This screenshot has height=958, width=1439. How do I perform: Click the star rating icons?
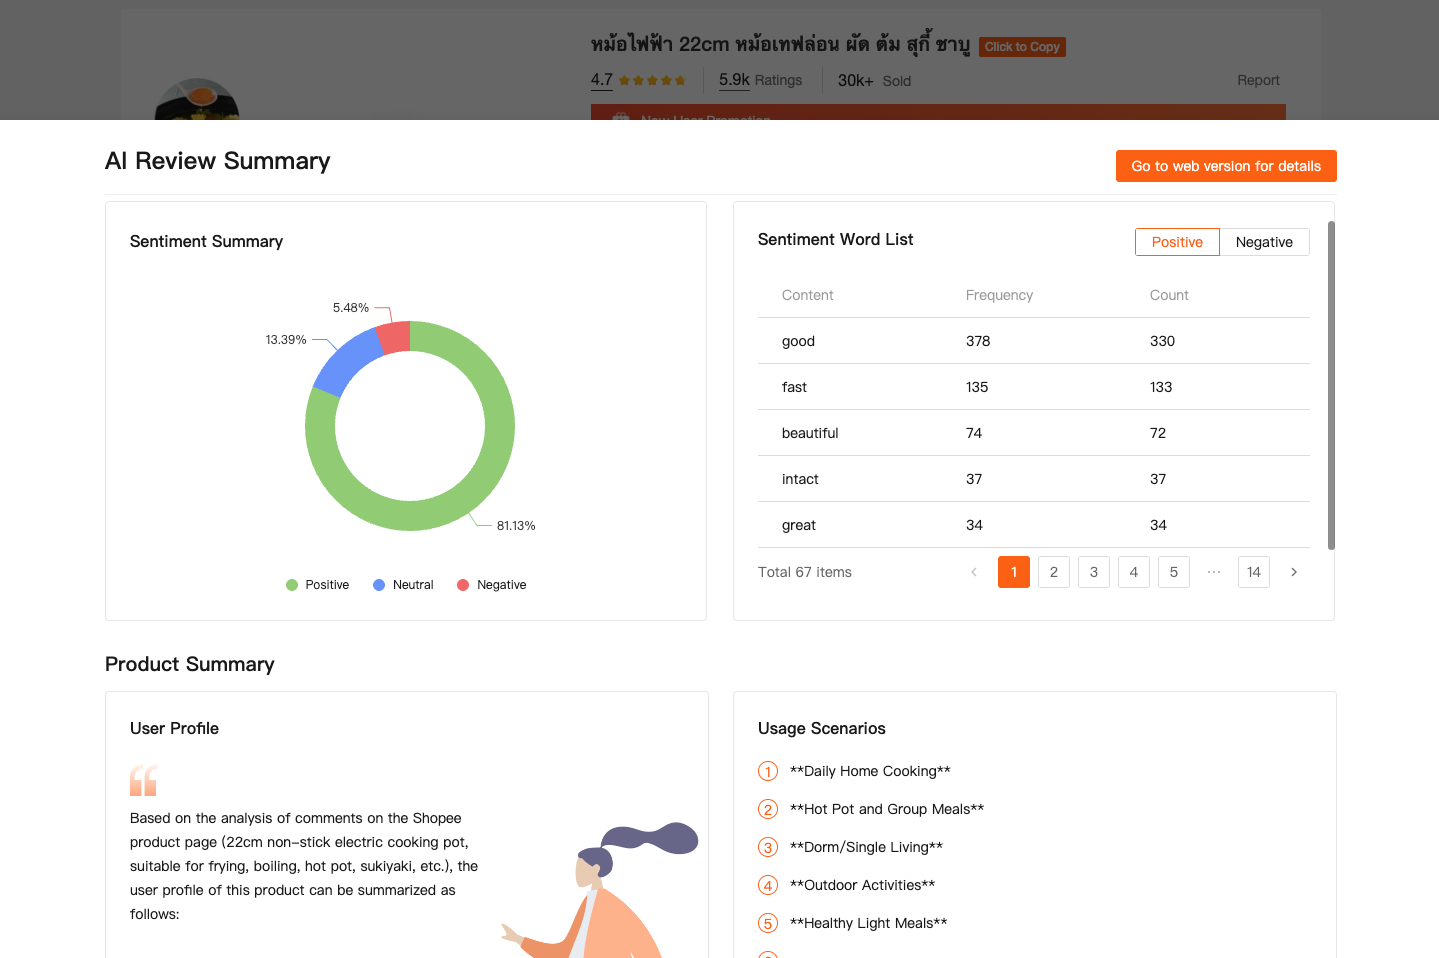652,81
